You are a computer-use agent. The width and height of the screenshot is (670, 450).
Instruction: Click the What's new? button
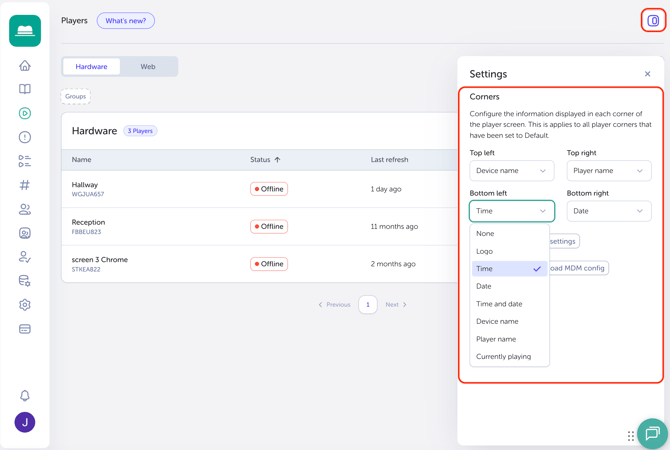(x=126, y=21)
